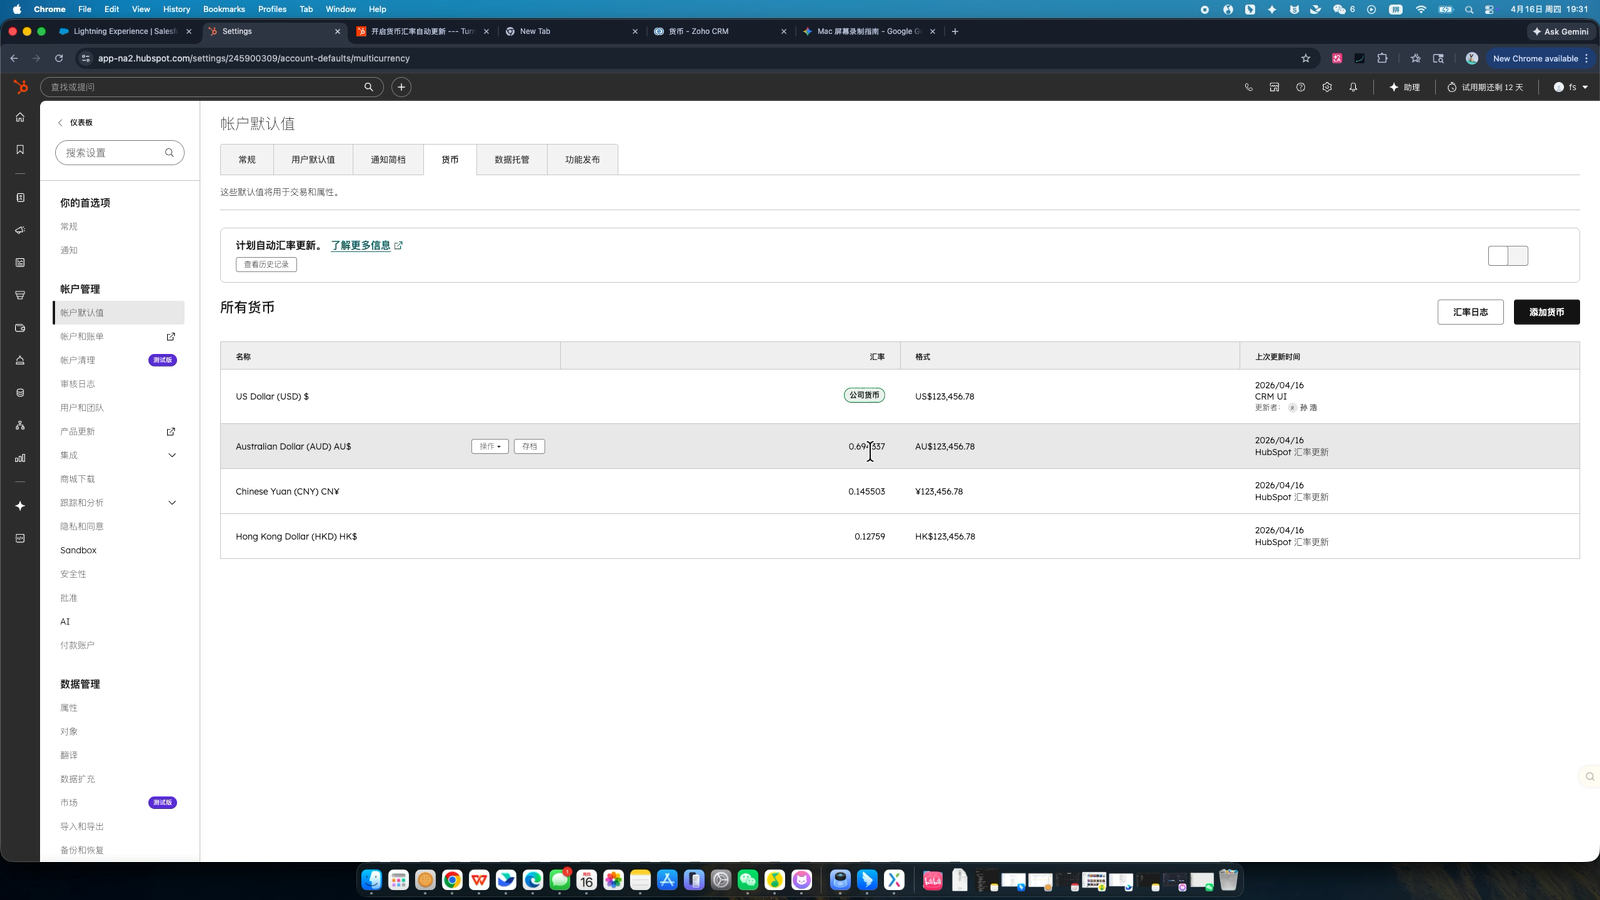Click the translate extension icon in Chrome toolbar
Image resolution: width=1600 pixels, height=900 pixels.
(1337, 58)
